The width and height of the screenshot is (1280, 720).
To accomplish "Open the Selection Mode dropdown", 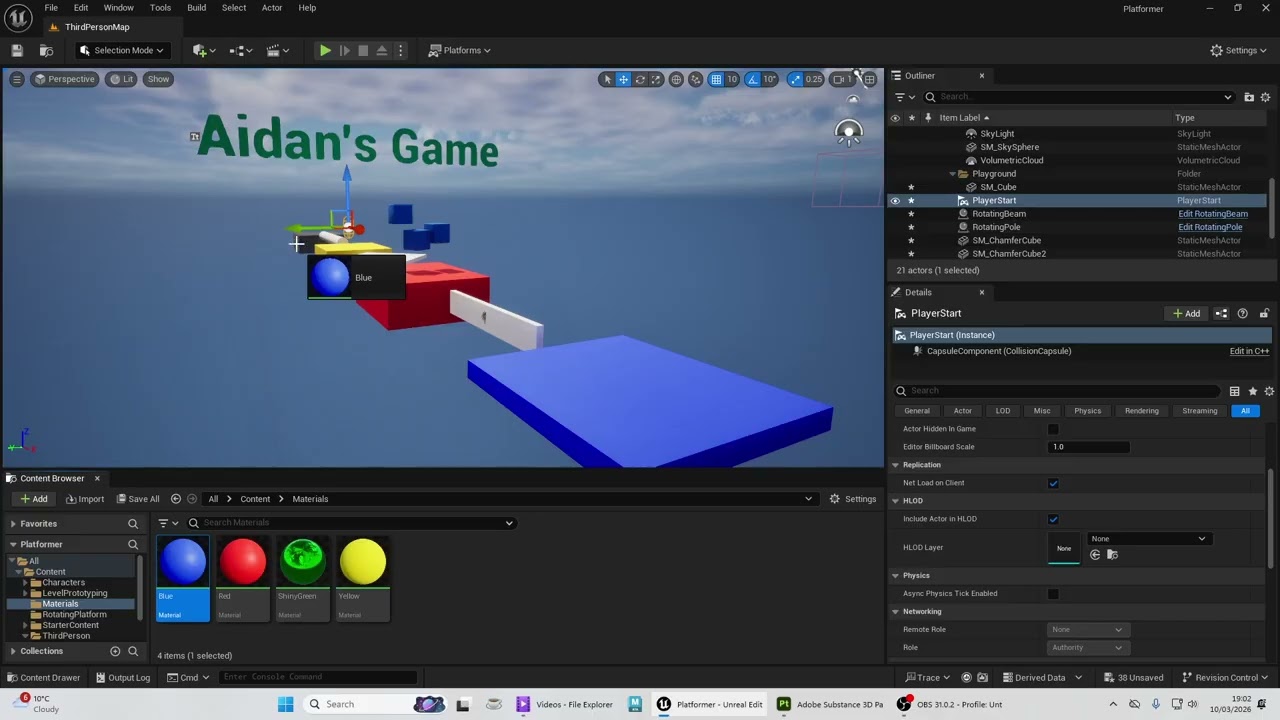I will coord(121,50).
